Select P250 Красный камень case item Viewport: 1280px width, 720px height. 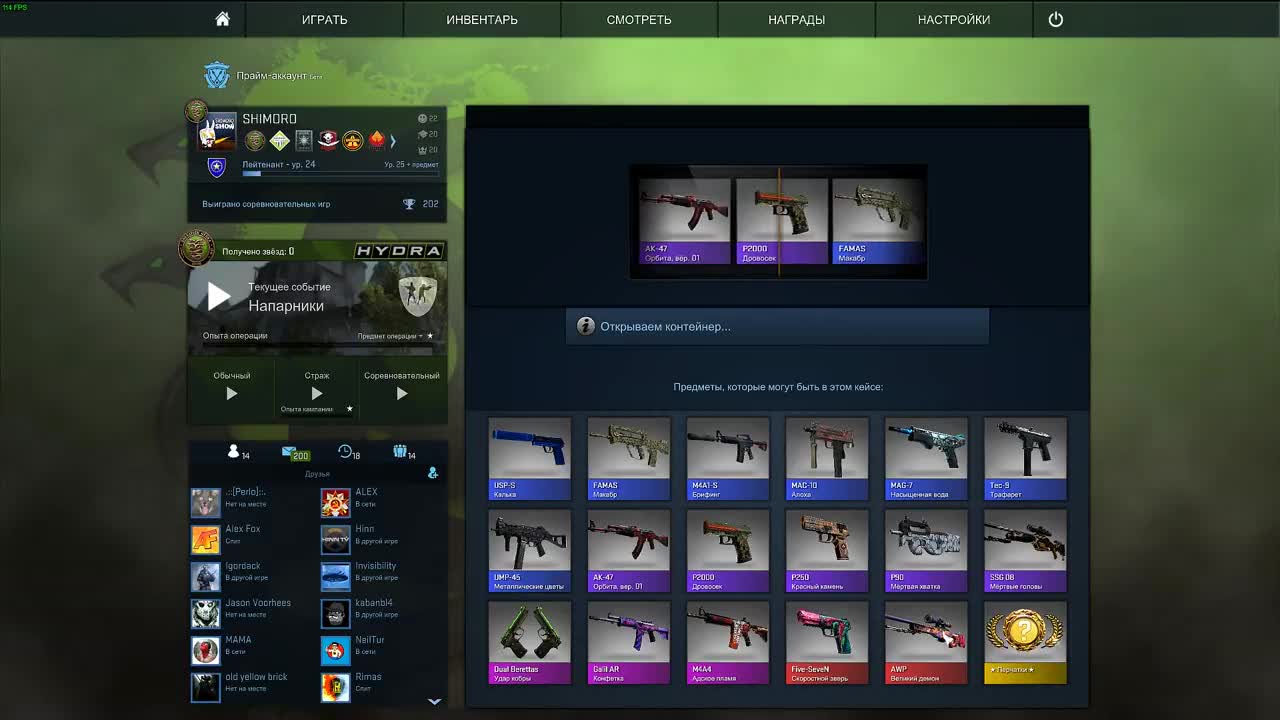(827, 550)
